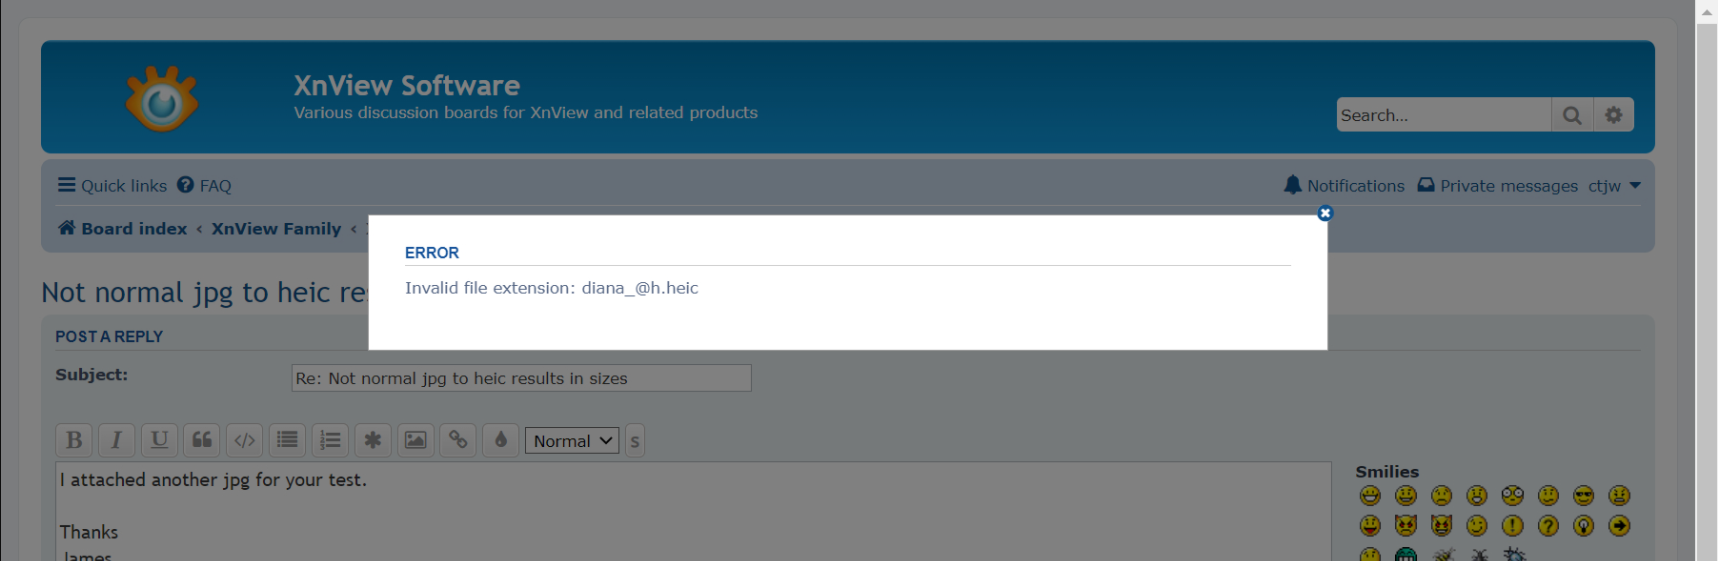Insert the exclamation mark smiley

1513,525
